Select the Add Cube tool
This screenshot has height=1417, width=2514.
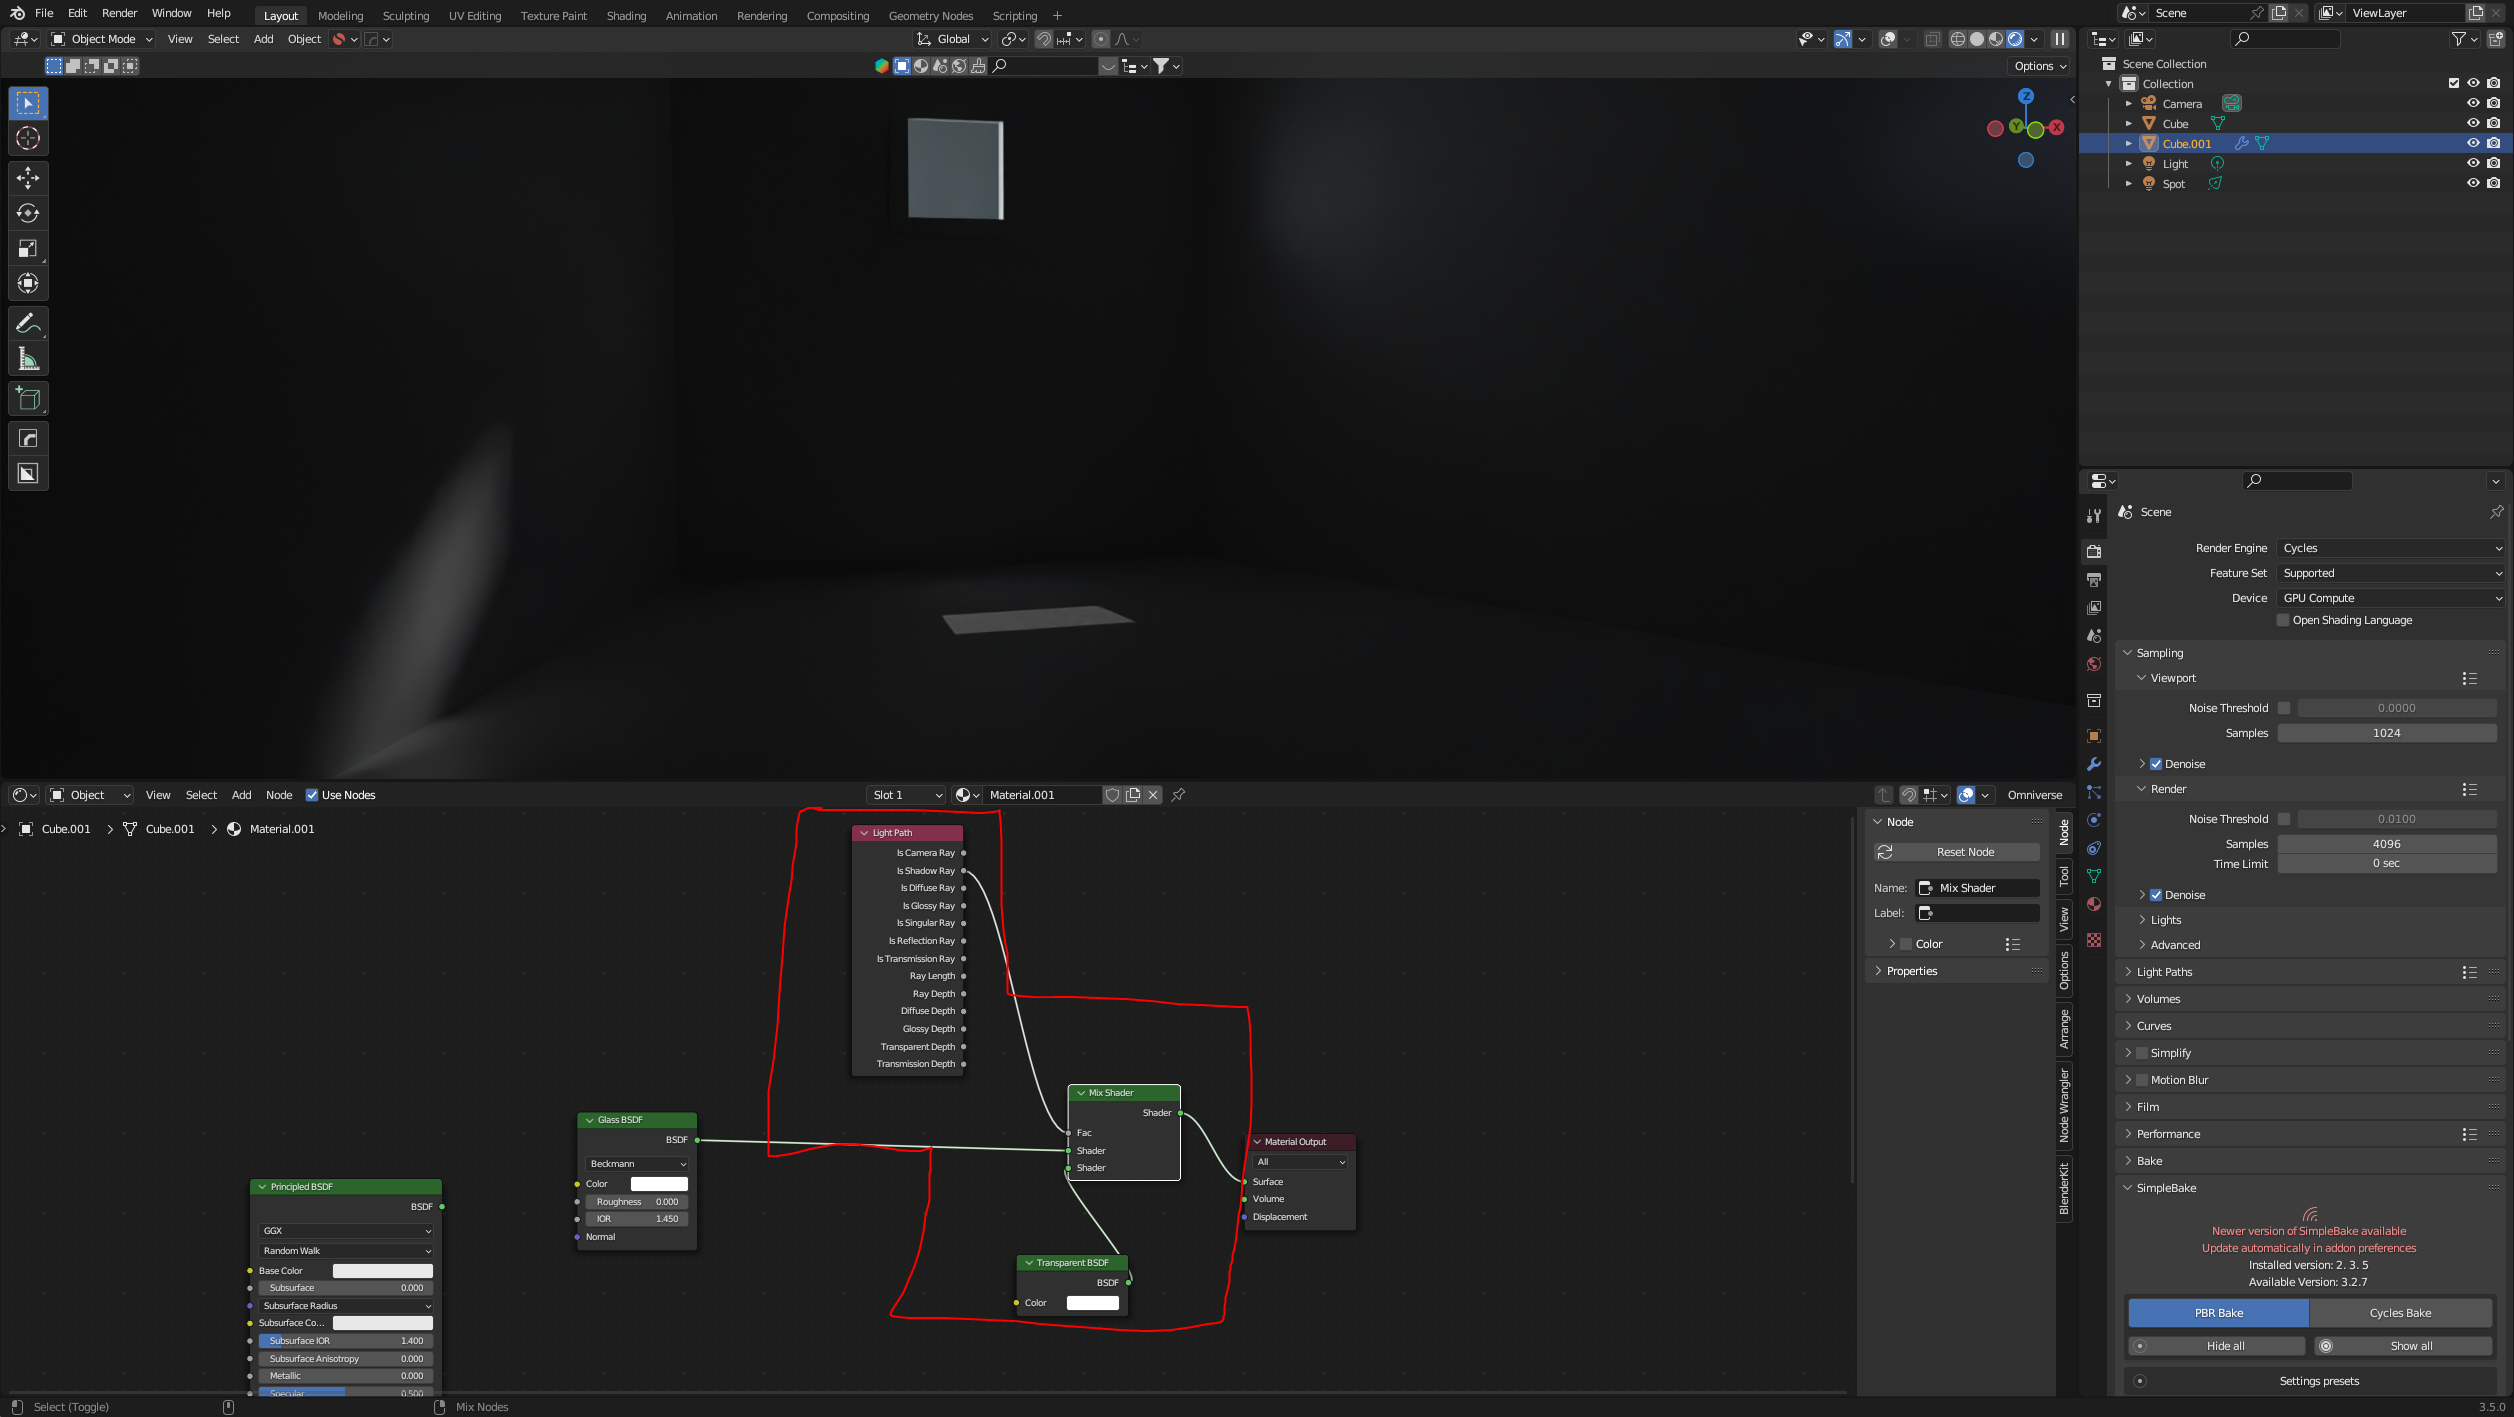tap(28, 399)
